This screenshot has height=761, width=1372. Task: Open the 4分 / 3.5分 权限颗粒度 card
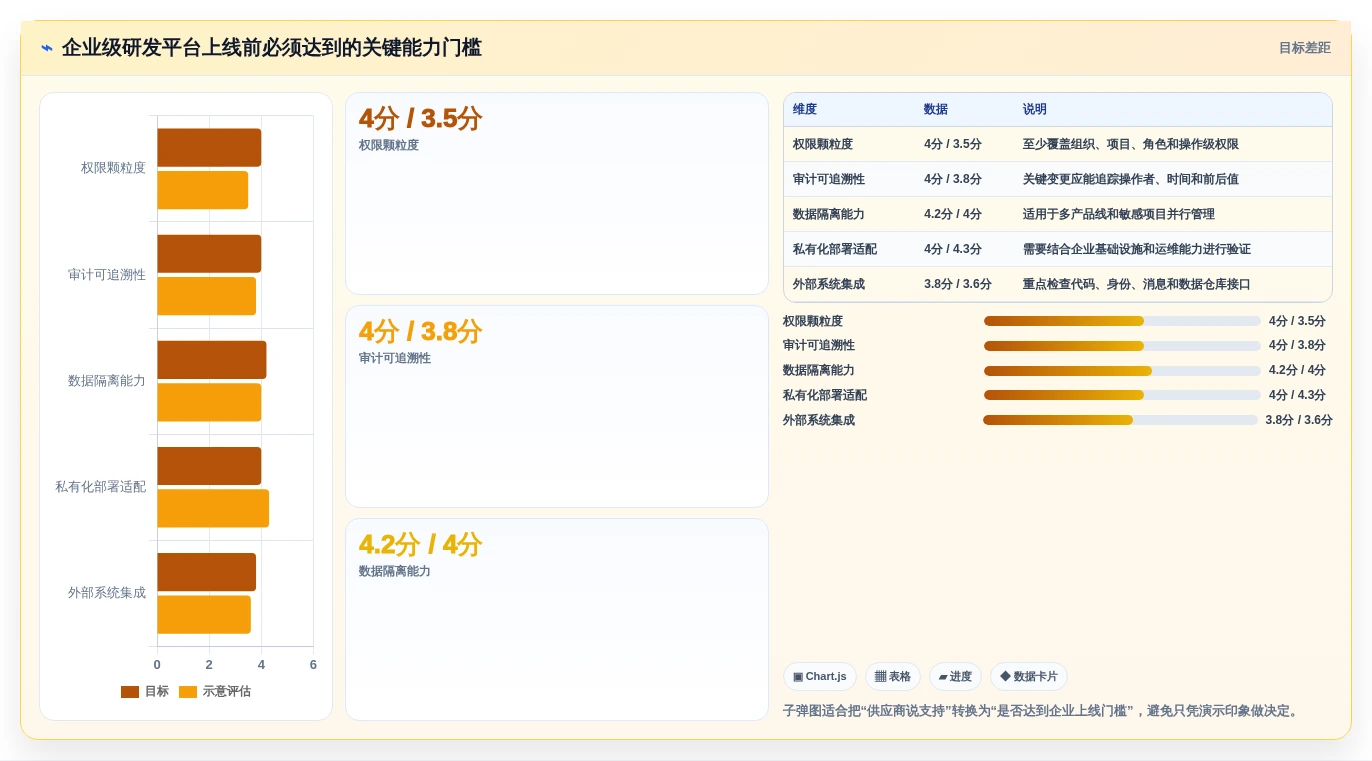pyautogui.click(x=557, y=194)
